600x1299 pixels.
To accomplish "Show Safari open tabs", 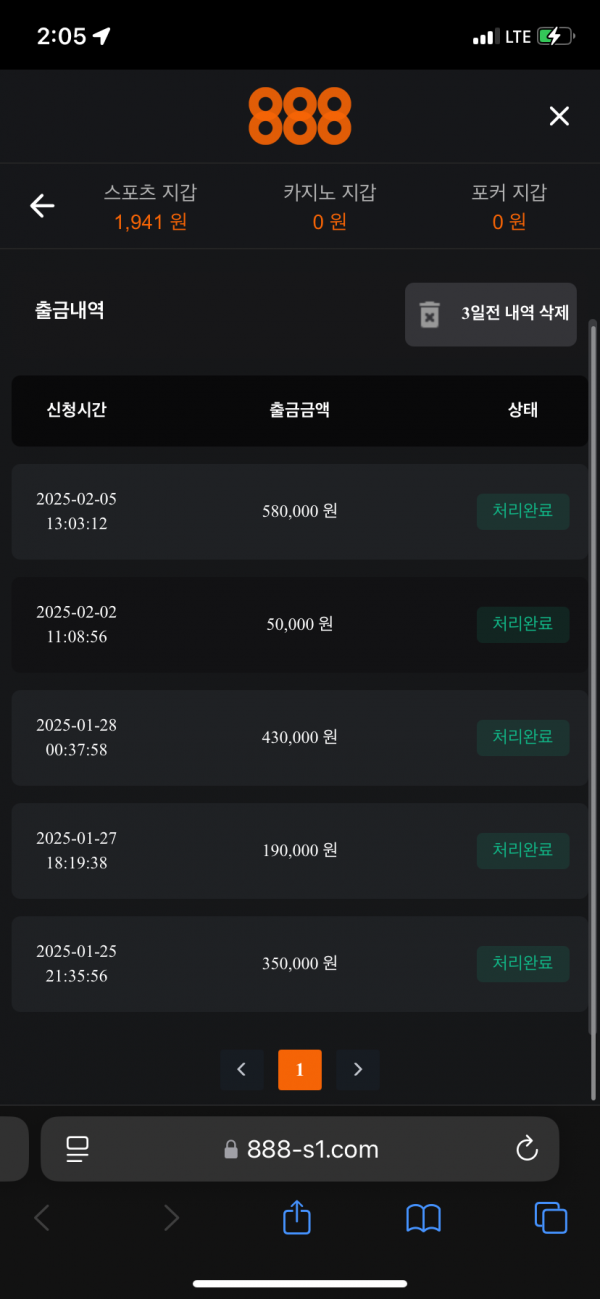I will coord(551,1217).
